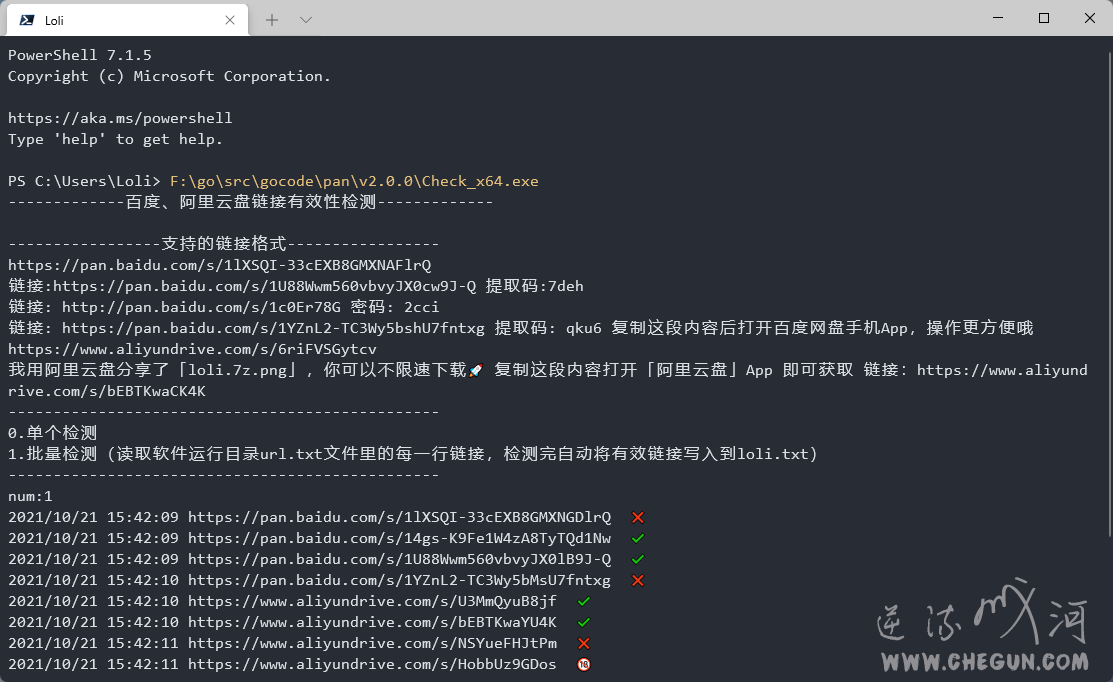
Task: Click the green check beside aliyundrive link U3MmQyuB8jf
Action: pos(584,601)
